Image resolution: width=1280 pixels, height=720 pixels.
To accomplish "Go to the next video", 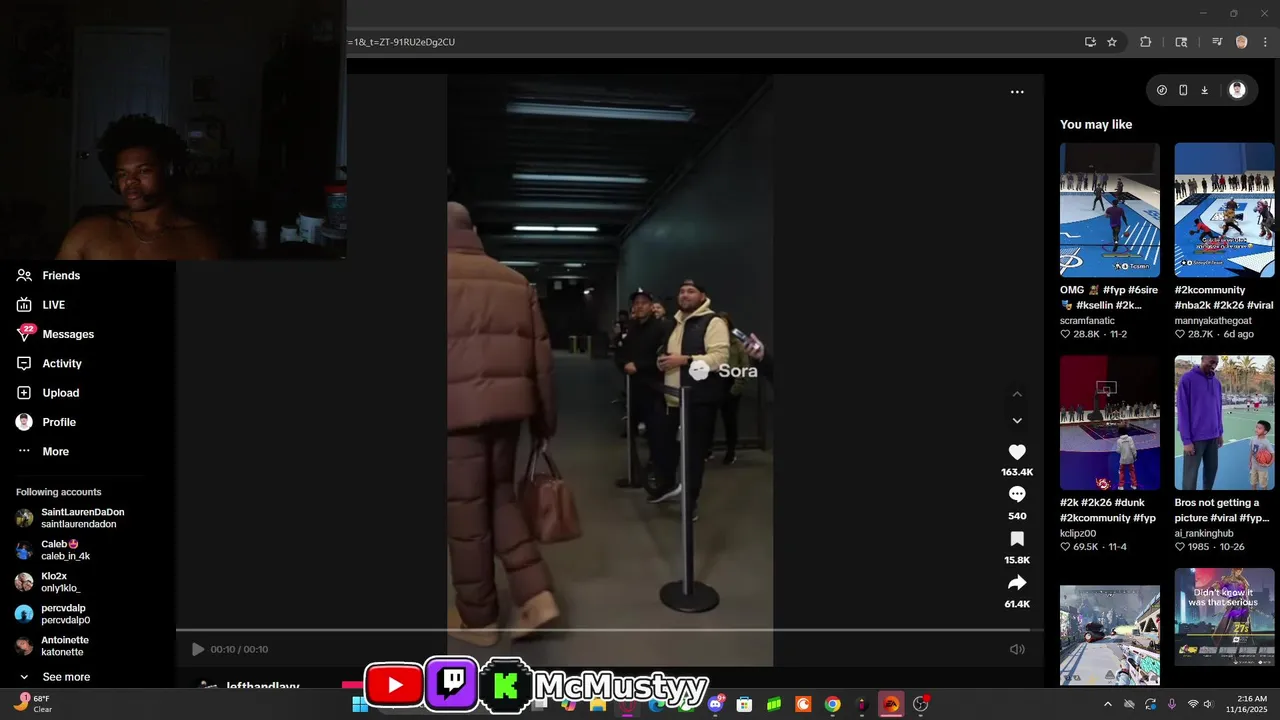I will 1017,421.
